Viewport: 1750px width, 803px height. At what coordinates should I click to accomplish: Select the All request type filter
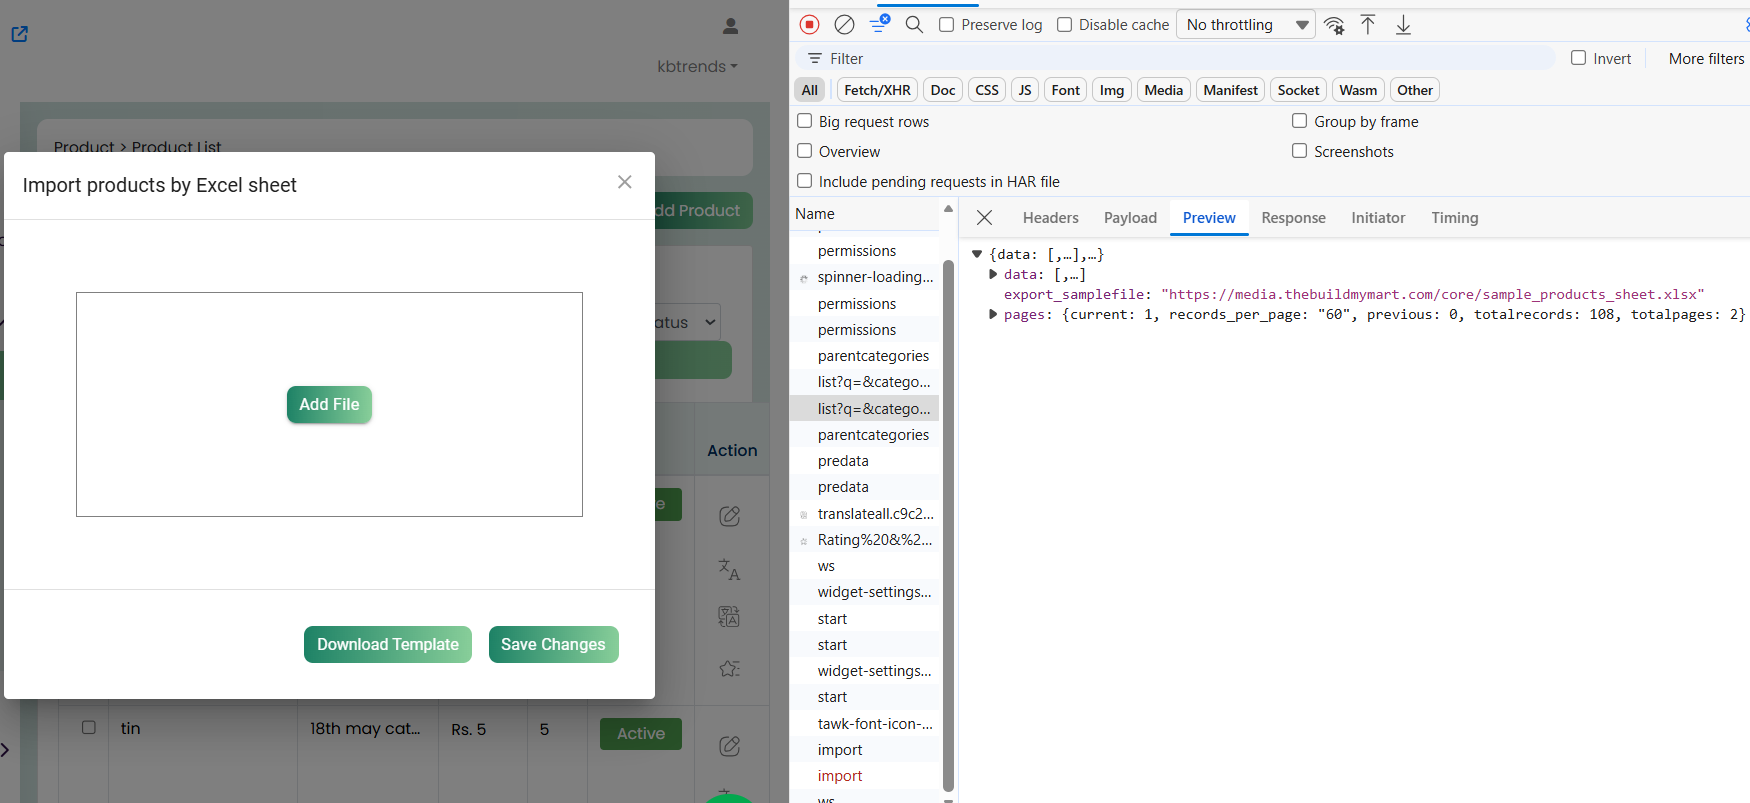[x=810, y=90]
